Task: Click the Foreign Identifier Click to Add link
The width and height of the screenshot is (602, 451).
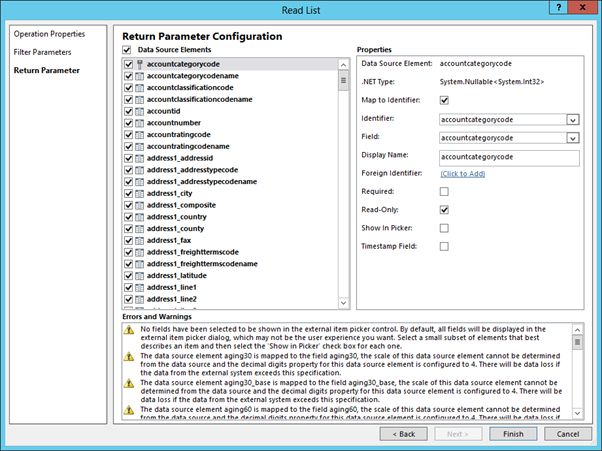Action: pyautogui.click(x=463, y=173)
